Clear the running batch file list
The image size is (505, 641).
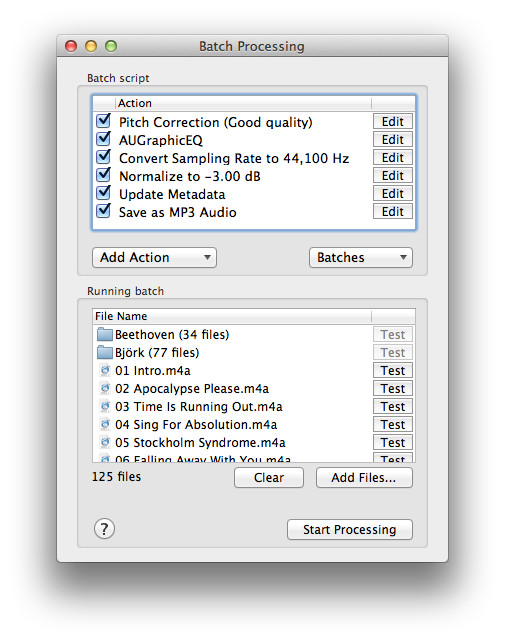pyautogui.click(x=269, y=477)
